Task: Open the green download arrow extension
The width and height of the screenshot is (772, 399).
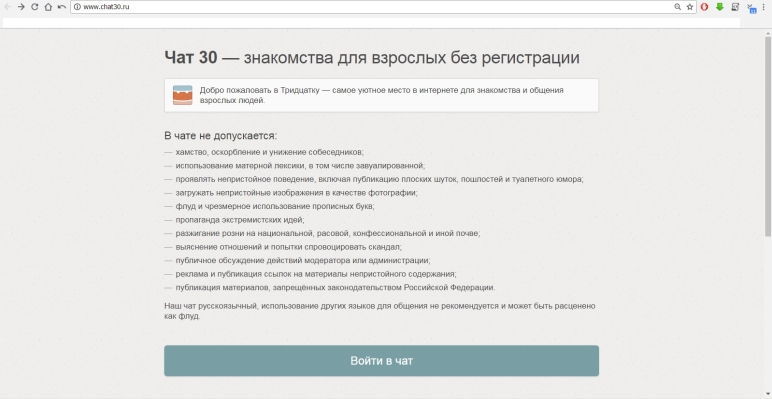Action: (x=720, y=7)
